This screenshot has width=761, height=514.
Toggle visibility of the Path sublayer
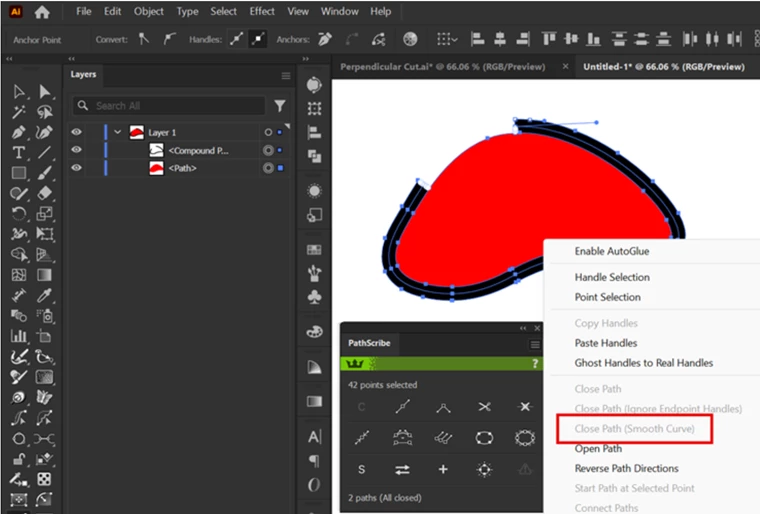pyautogui.click(x=76, y=168)
